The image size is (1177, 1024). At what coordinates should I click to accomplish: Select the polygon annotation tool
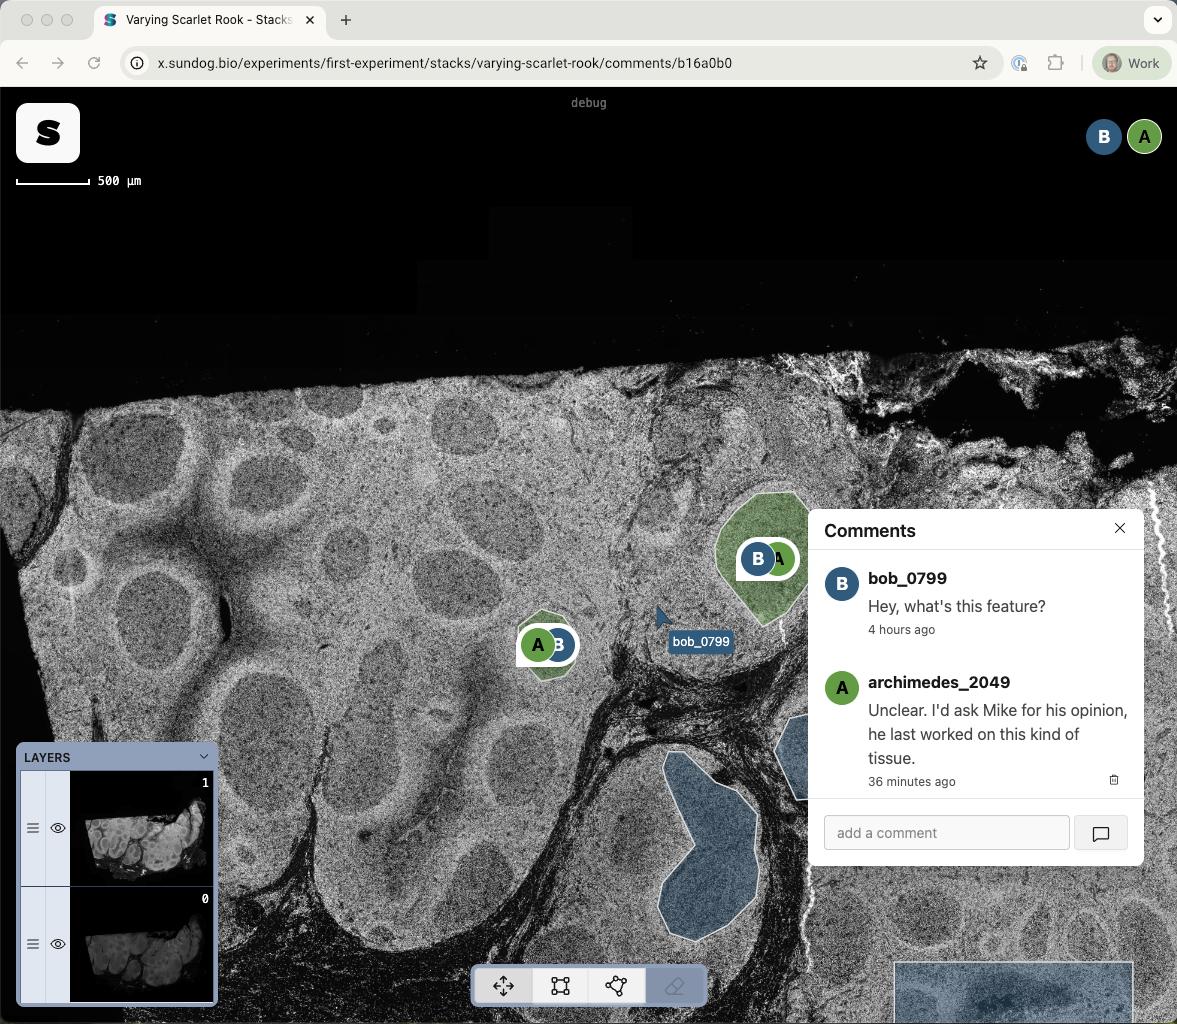click(x=616, y=986)
